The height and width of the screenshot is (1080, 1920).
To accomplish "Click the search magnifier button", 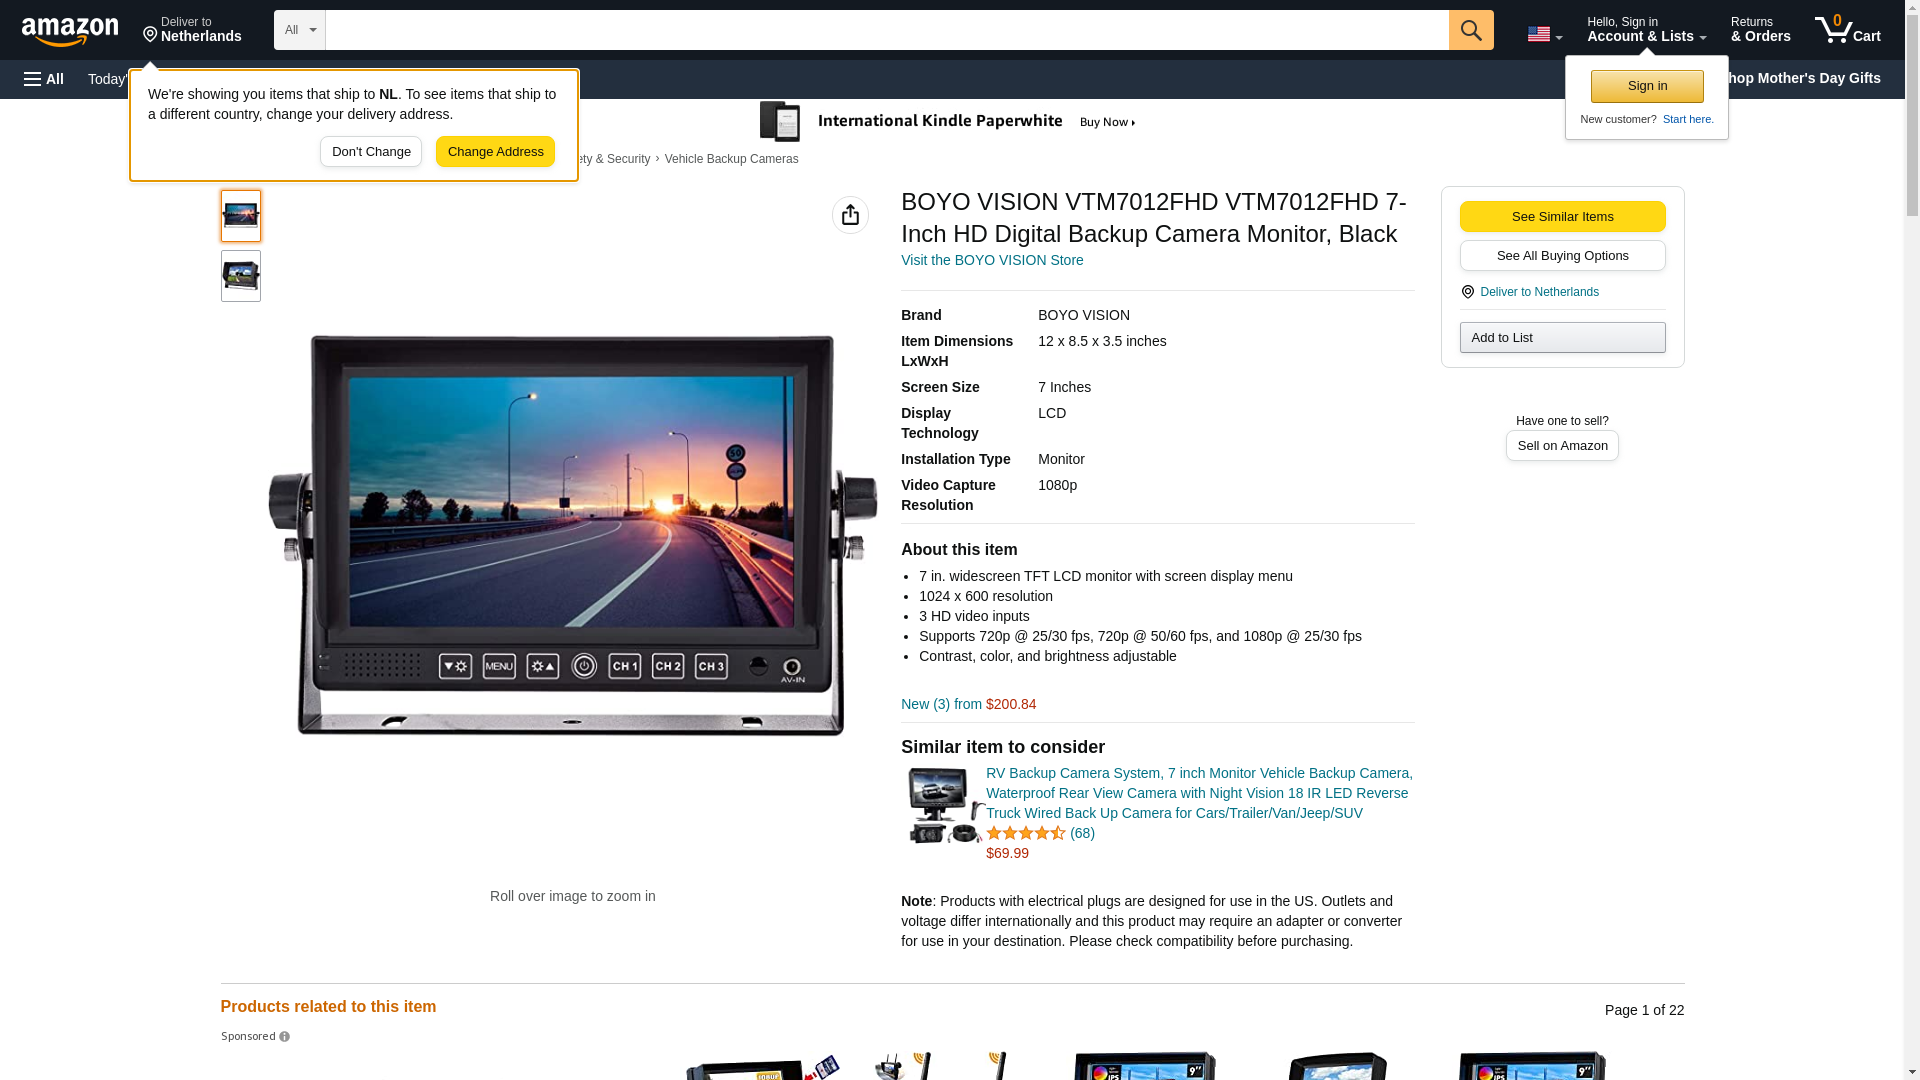I will (1471, 30).
